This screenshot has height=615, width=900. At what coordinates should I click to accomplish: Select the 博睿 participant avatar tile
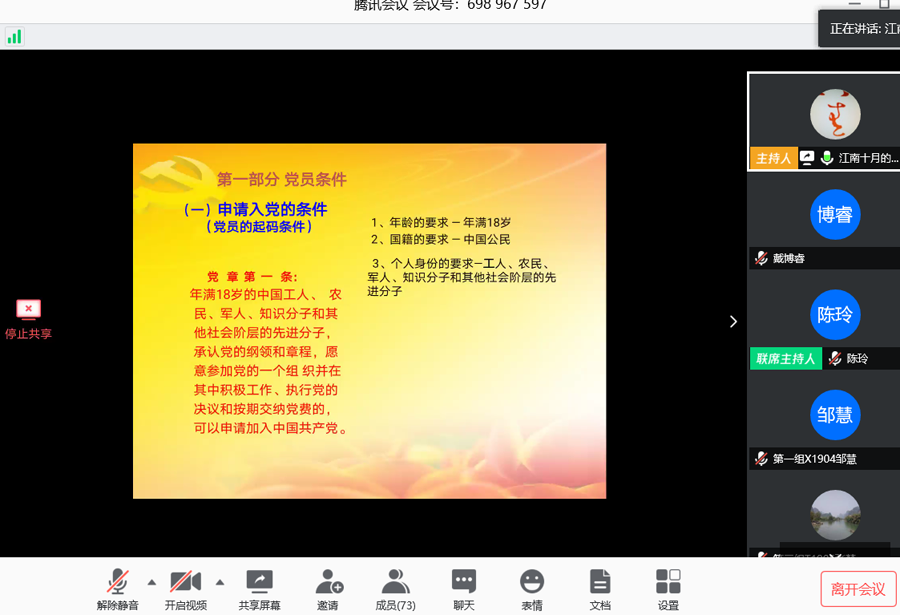point(835,215)
